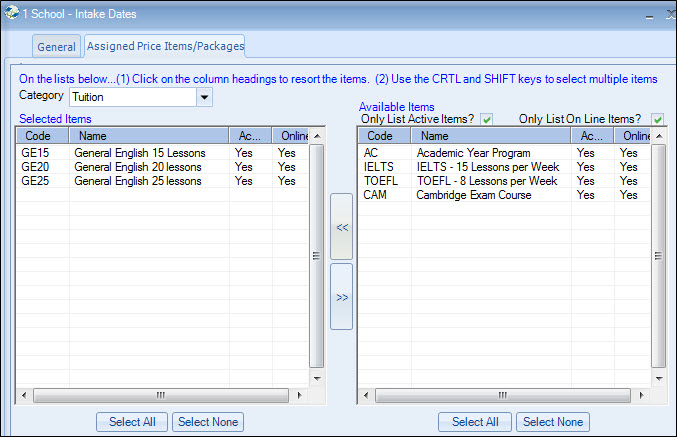The width and height of the screenshot is (677, 437).
Task: Move items left with << button
Action: [x=342, y=227]
